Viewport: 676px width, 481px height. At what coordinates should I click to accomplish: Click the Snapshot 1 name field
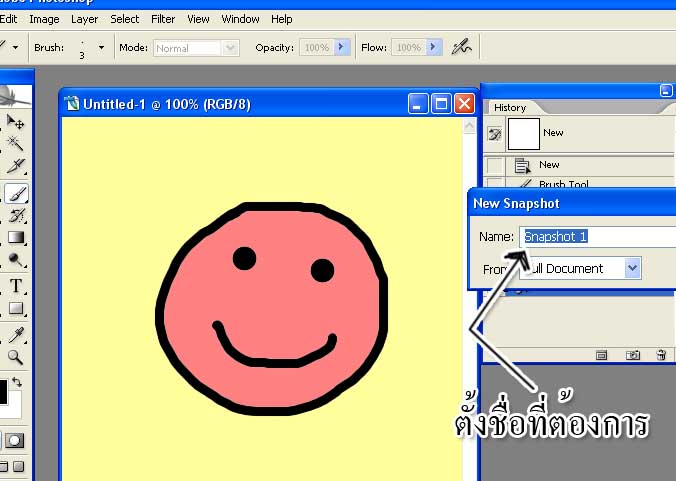point(598,237)
